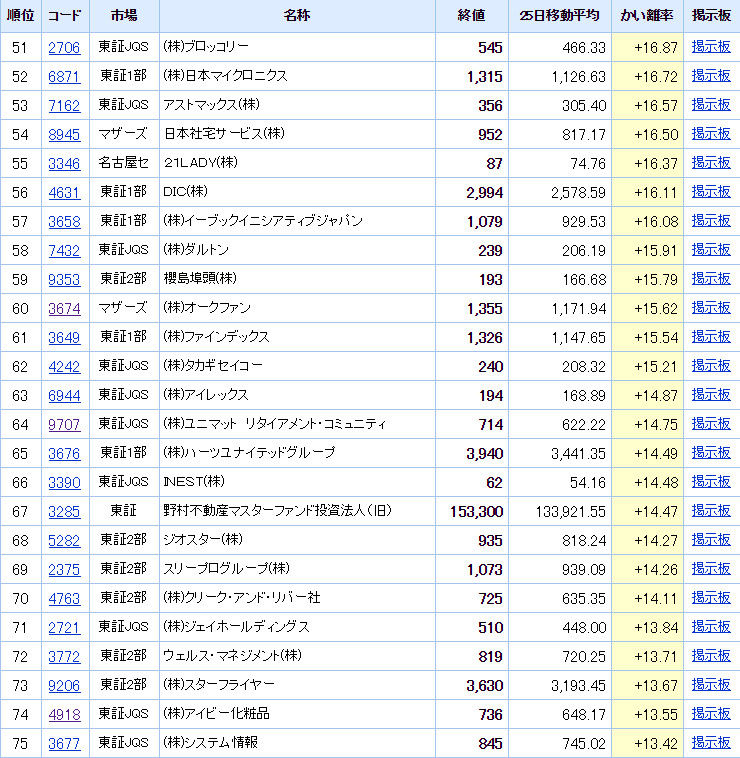Open 掲示板 link for DIC row

[x=711, y=192]
